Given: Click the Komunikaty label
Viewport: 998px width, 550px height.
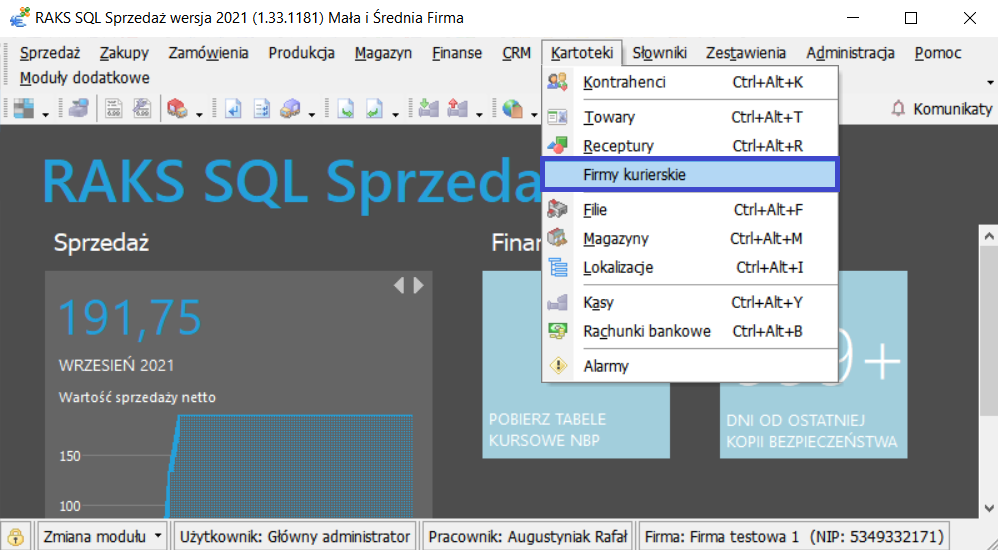Looking at the screenshot, I should coord(953,109).
